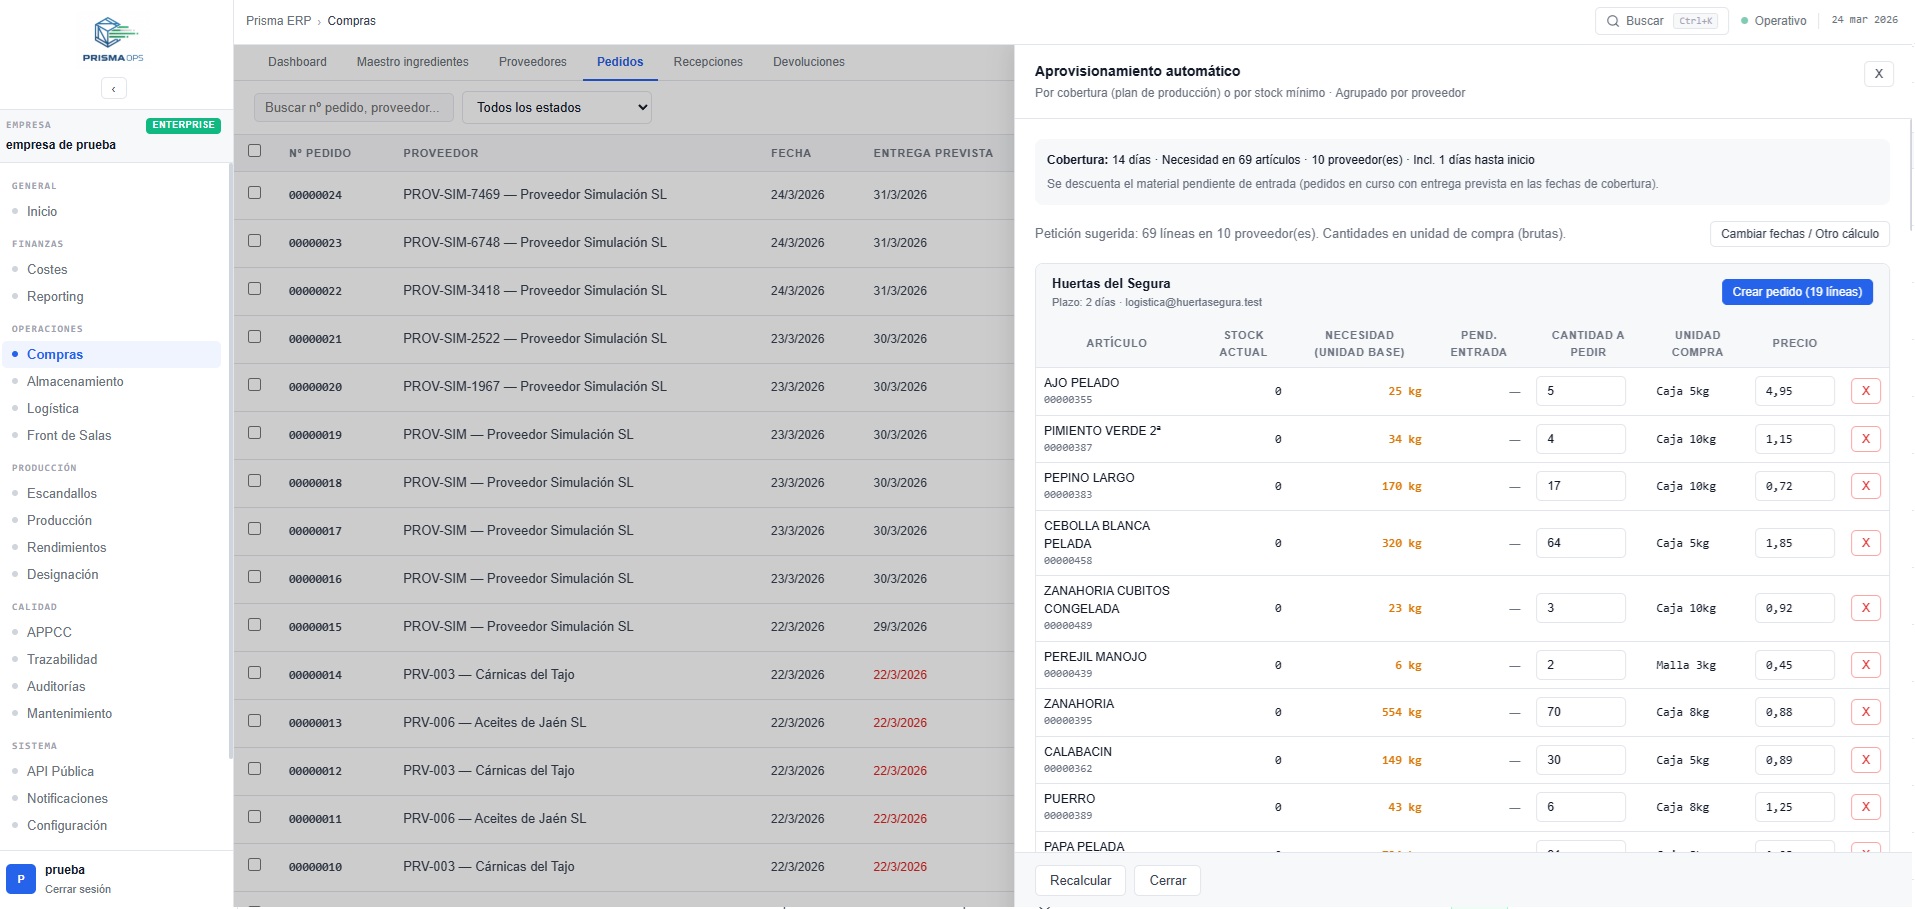Edit the PIMIENTO VERDE quantity field
The height and width of the screenshot is (909, 1915).
click(x=1579, y=439)
